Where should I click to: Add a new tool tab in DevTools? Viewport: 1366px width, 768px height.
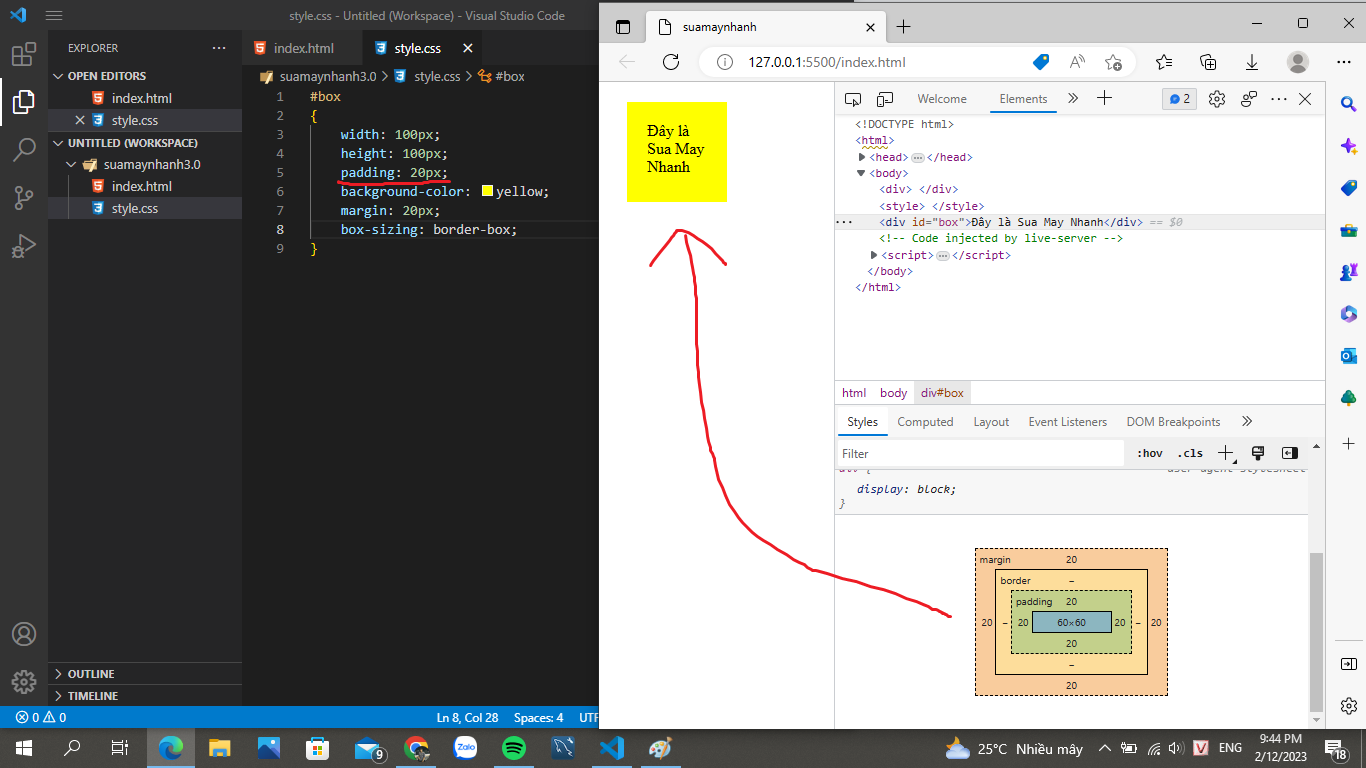(x=1104, y=98)
